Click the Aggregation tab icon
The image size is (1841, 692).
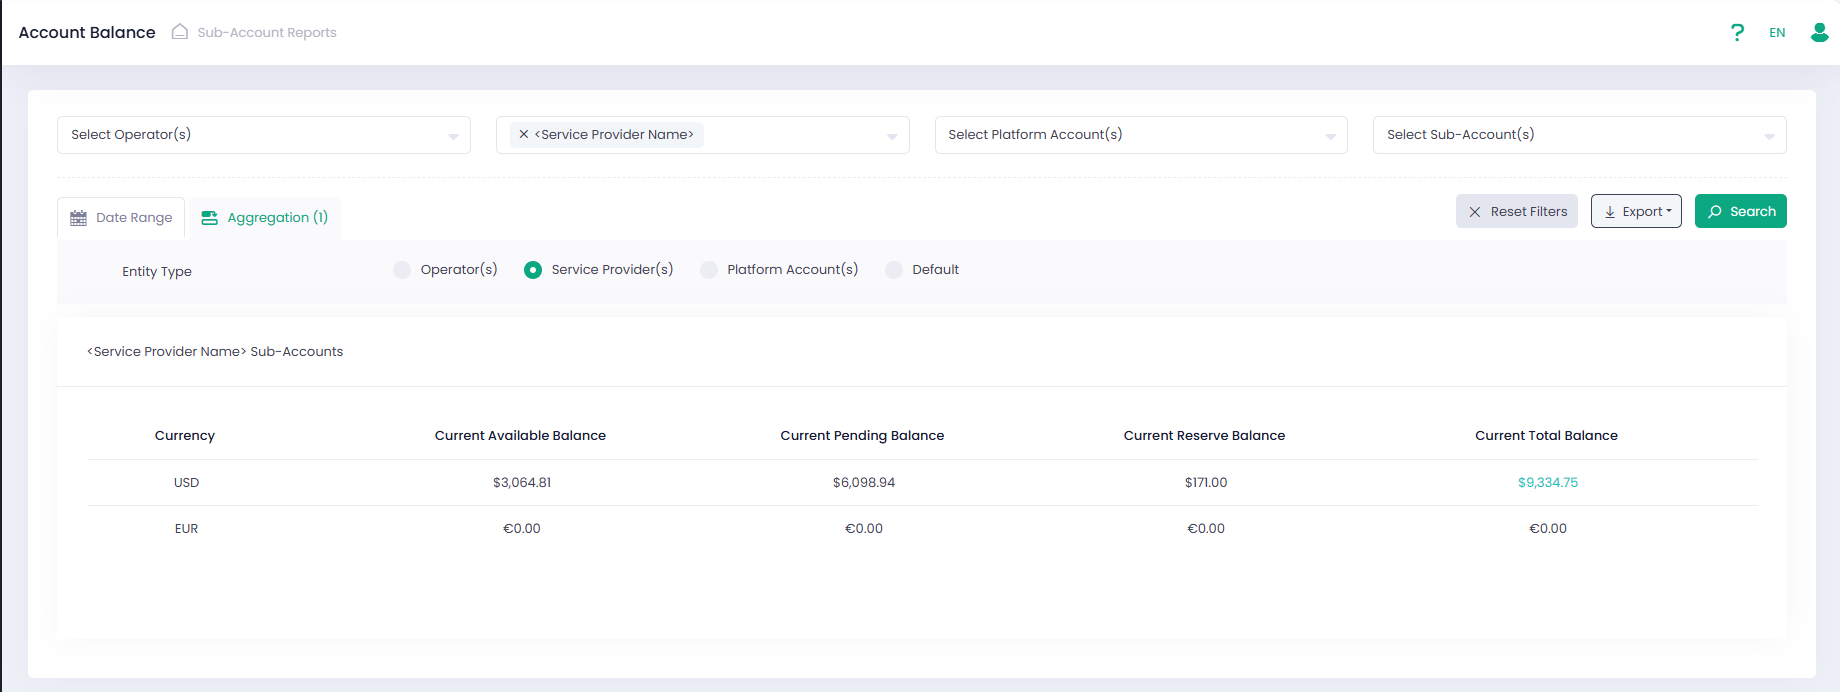coord(209,218)
